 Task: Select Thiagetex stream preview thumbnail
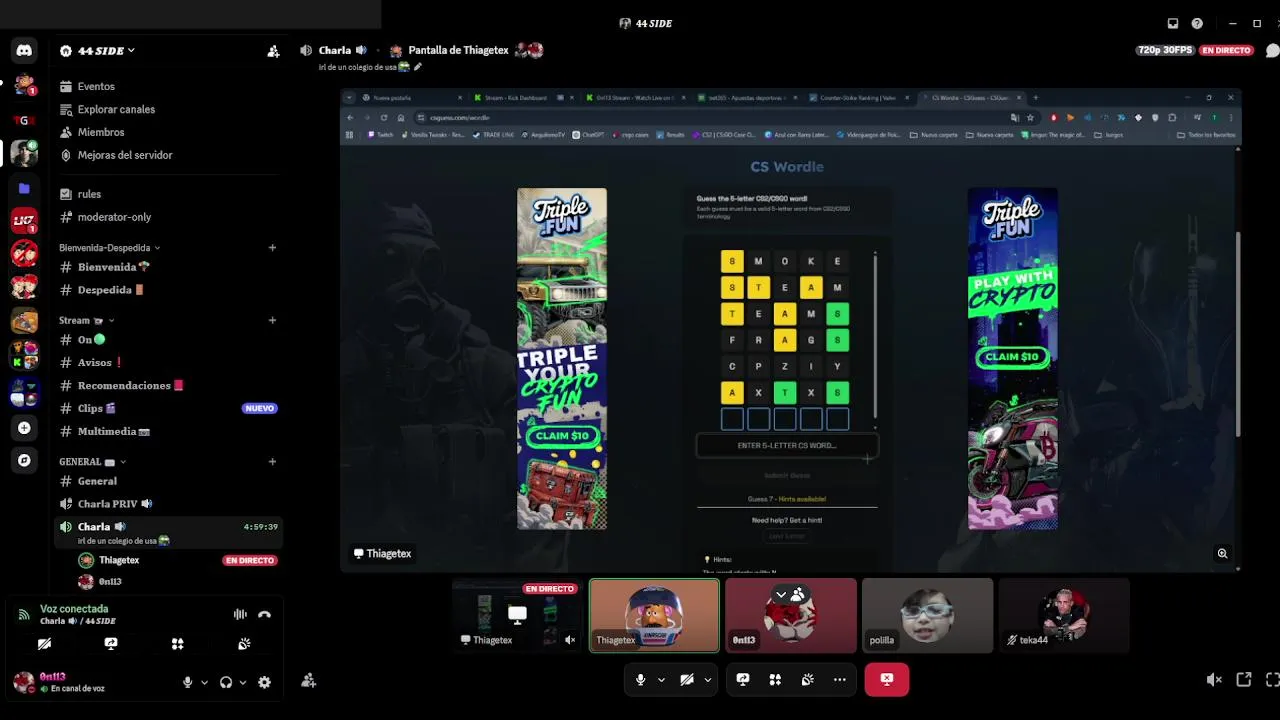tap(517, 615)
